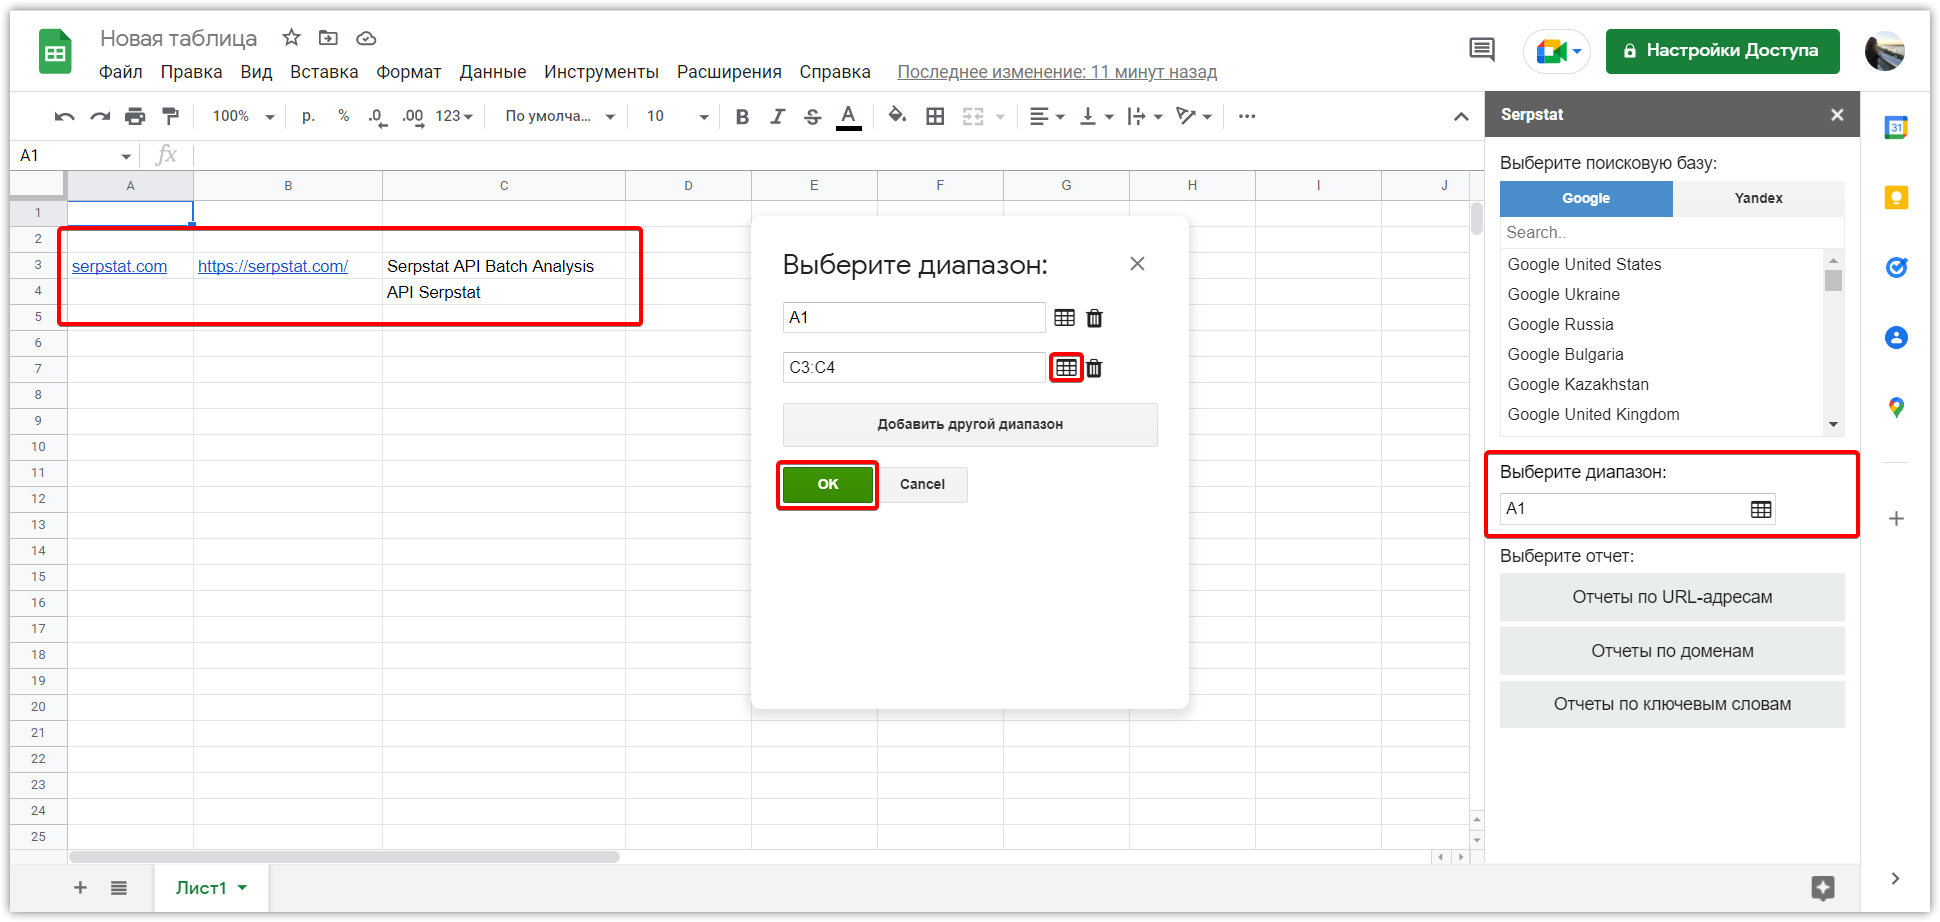Open the fill color bucket
The width and height of the screenshot is (1940, 922).
click(x=897, y=116)
